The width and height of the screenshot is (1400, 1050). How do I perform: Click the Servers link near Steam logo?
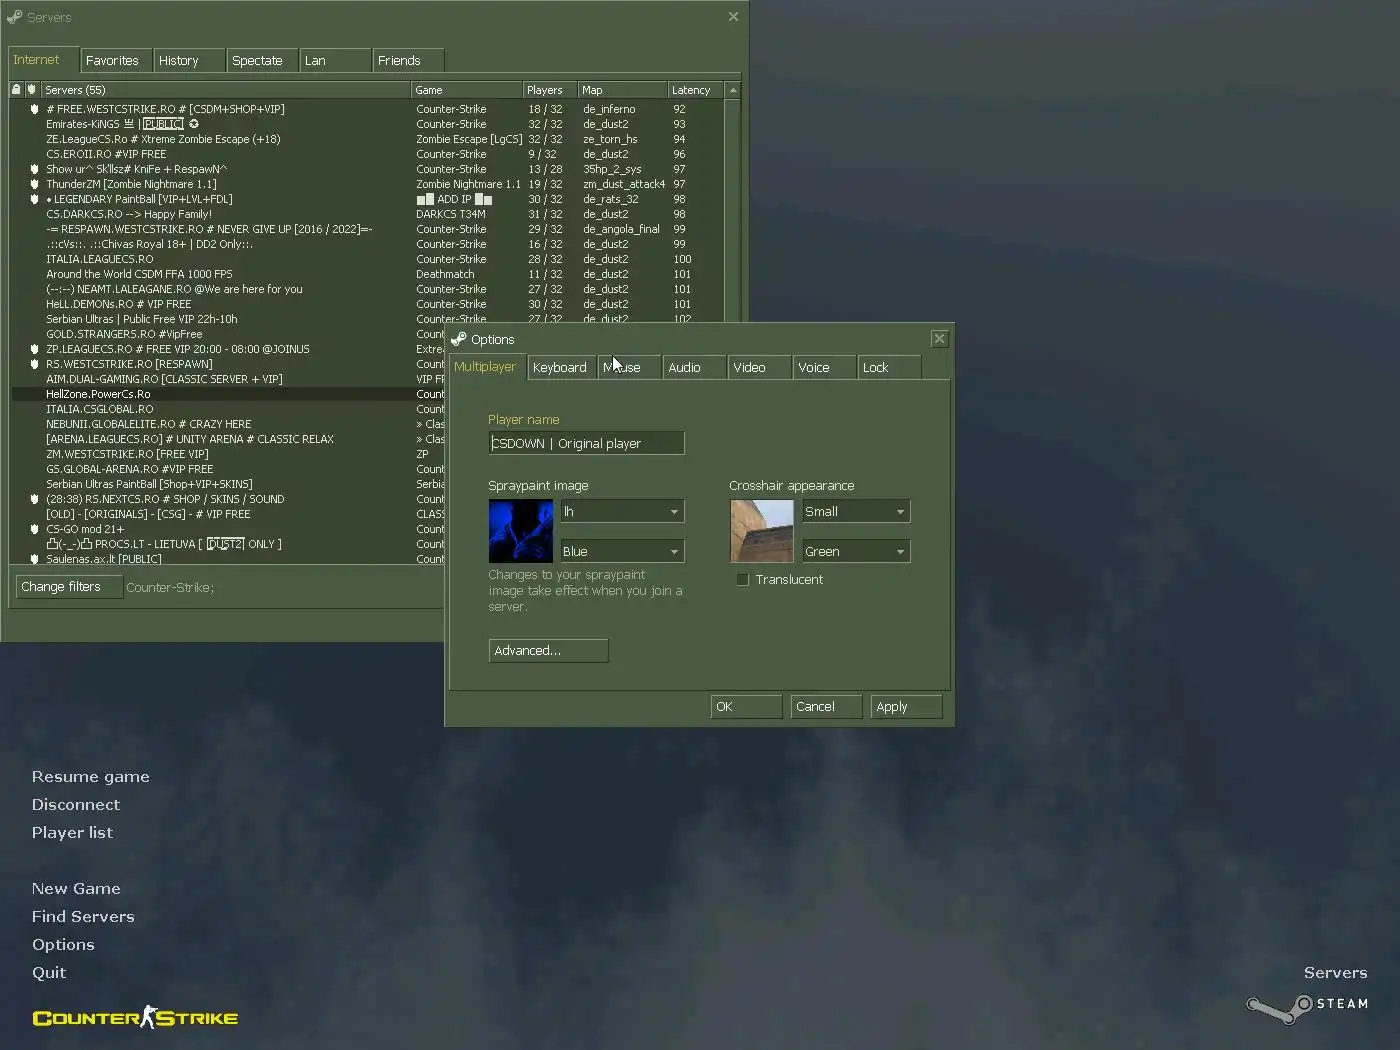click(1335, 972)
